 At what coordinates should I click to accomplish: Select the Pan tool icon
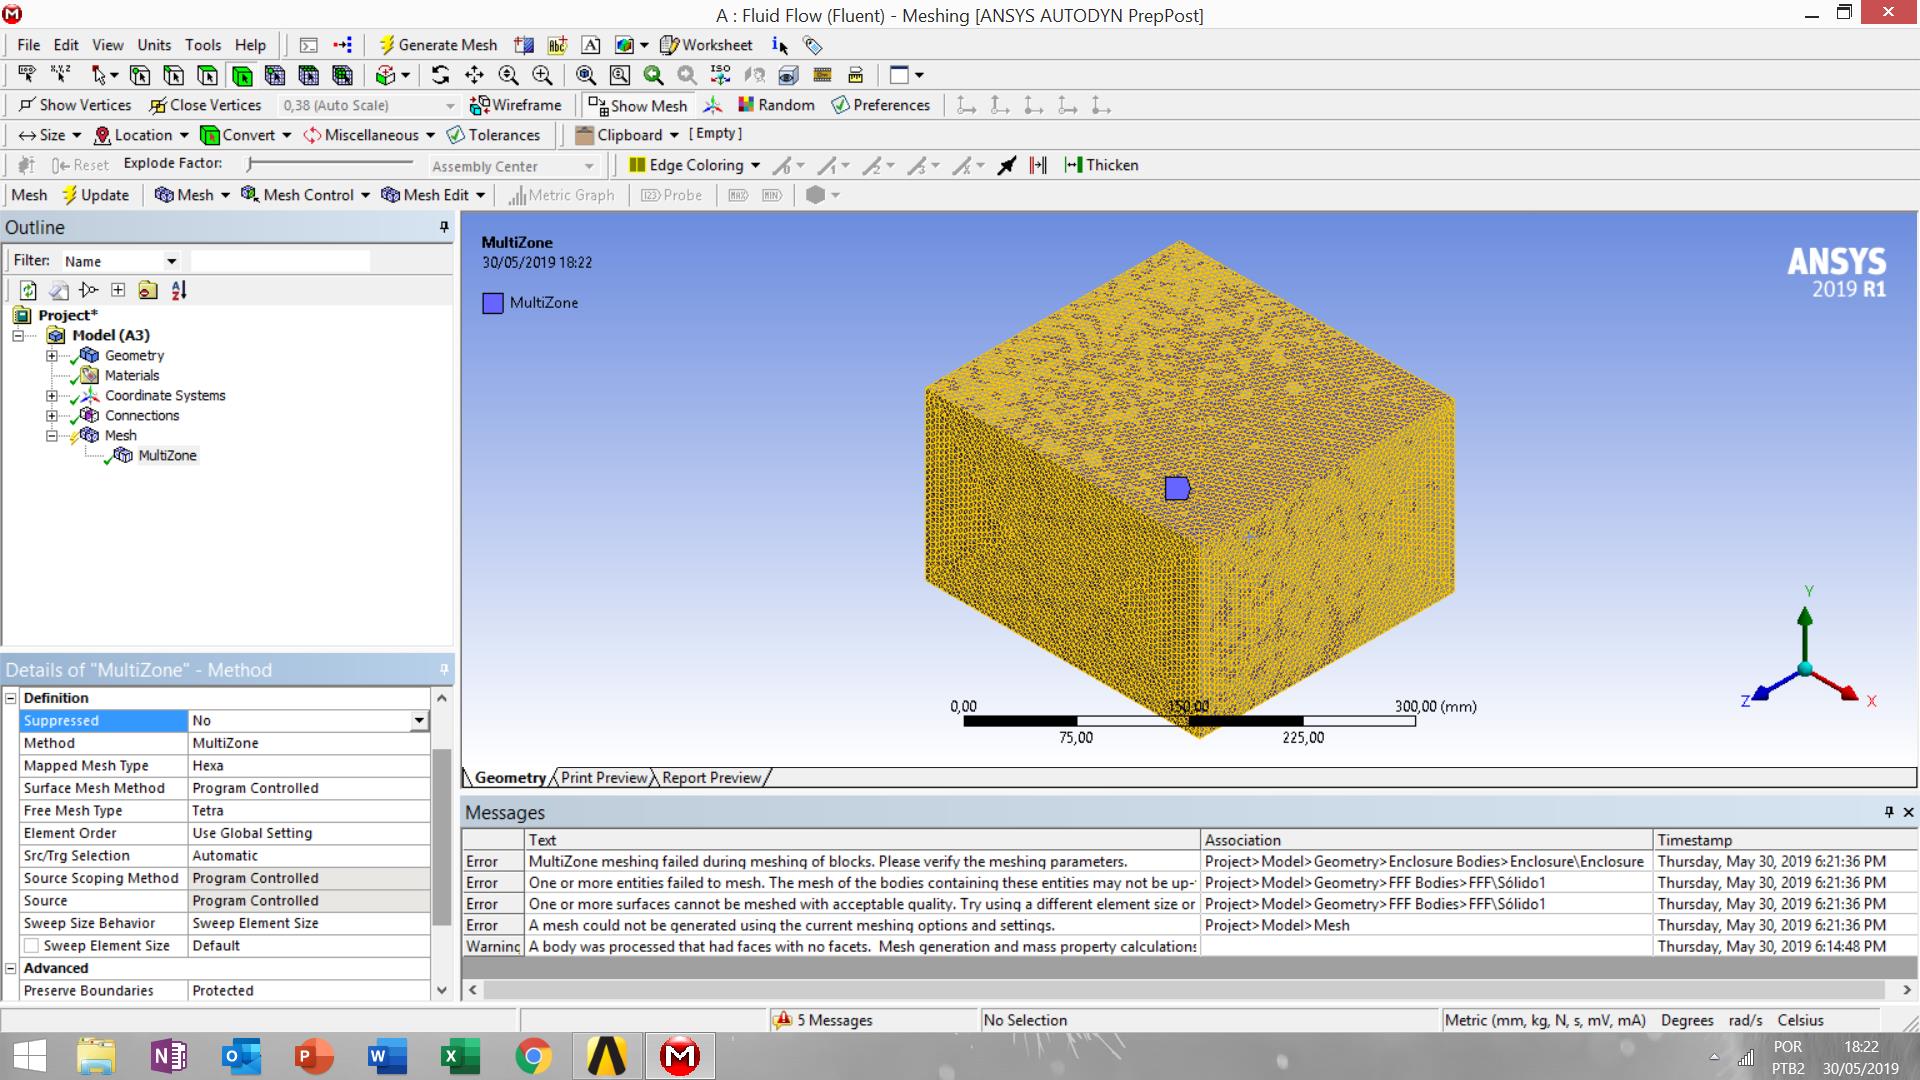click(x=474, y=75)
